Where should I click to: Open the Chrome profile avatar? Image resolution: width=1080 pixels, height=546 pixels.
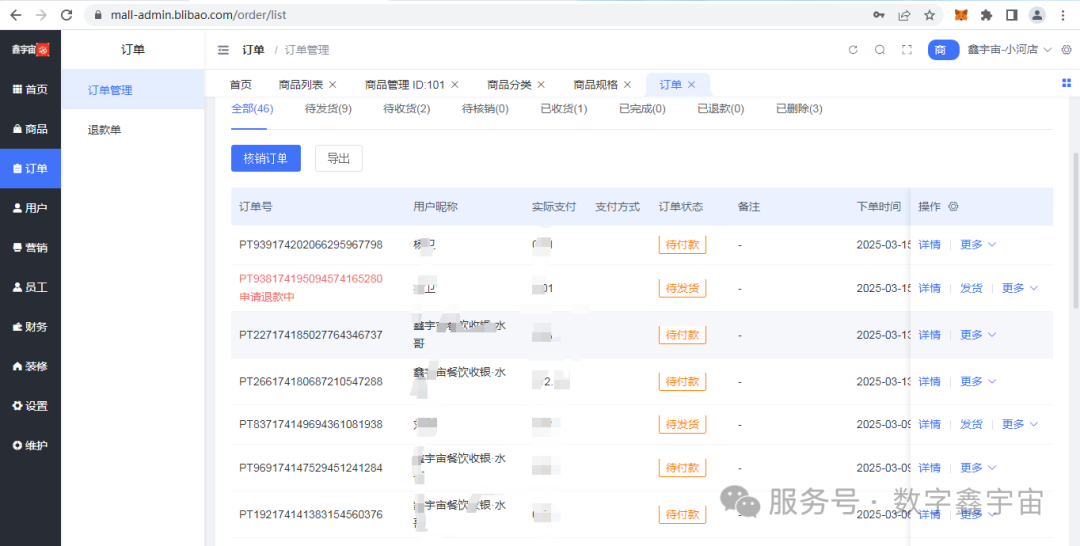pyautogui.click(x=1037, y=14)
